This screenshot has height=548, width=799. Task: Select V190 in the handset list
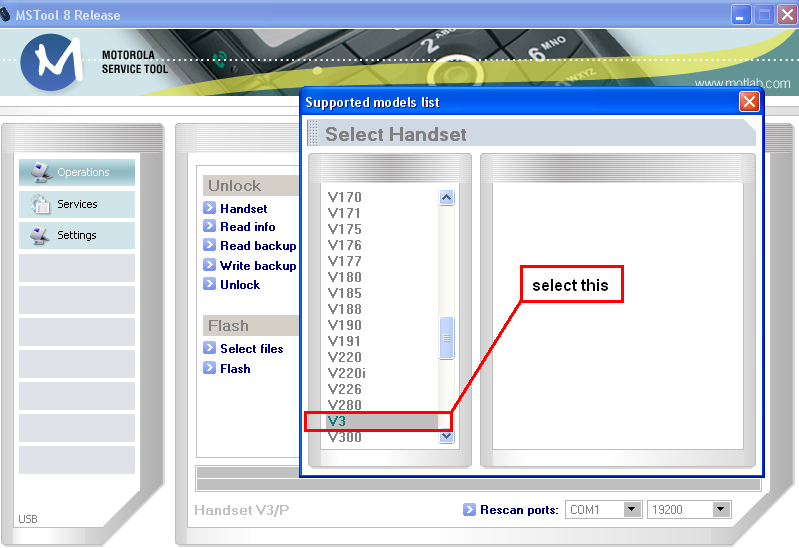coord(344,325)
